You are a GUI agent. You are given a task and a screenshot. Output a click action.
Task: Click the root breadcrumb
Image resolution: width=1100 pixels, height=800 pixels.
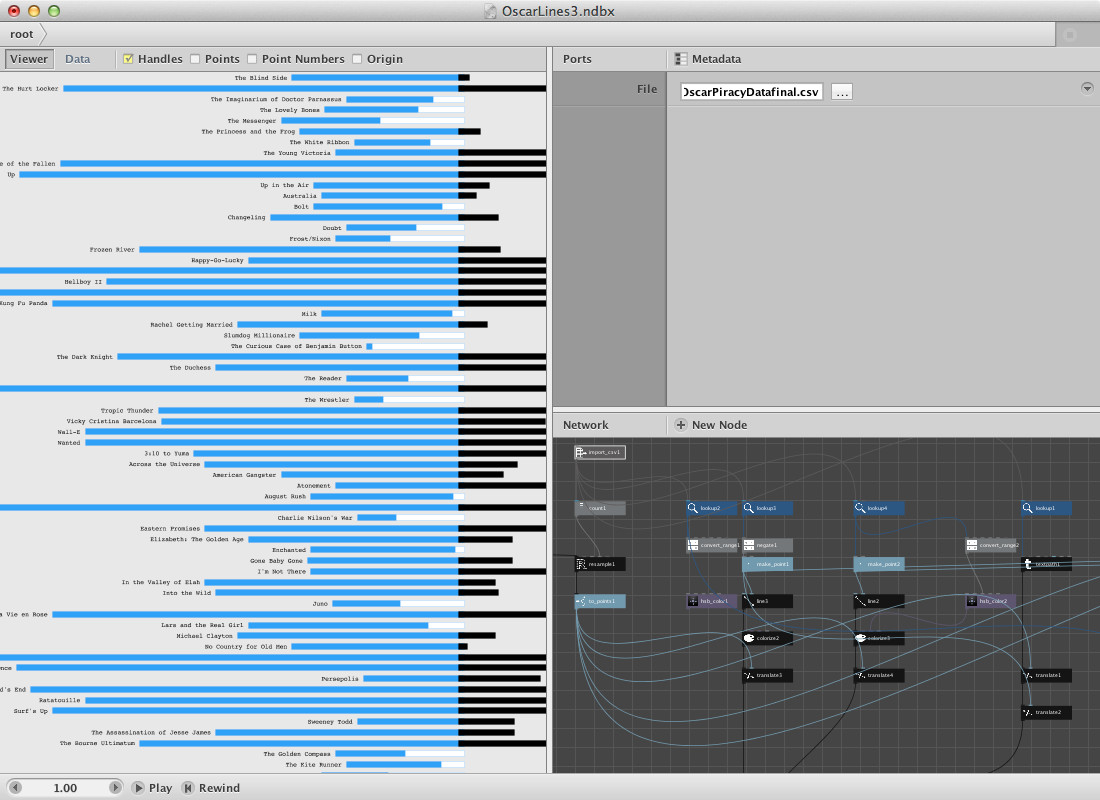tap(22, 34)
